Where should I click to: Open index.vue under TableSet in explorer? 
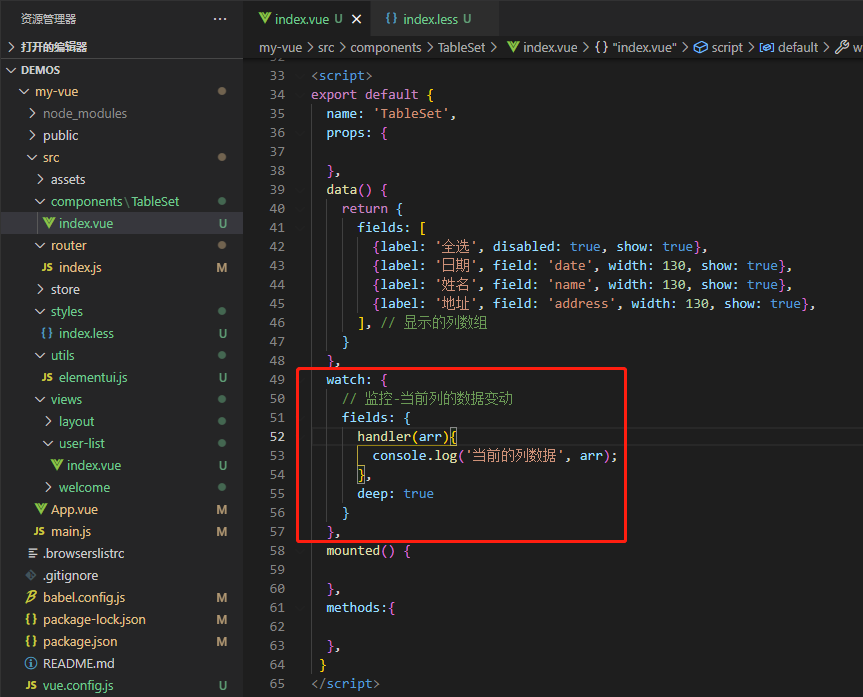(122, 224)
